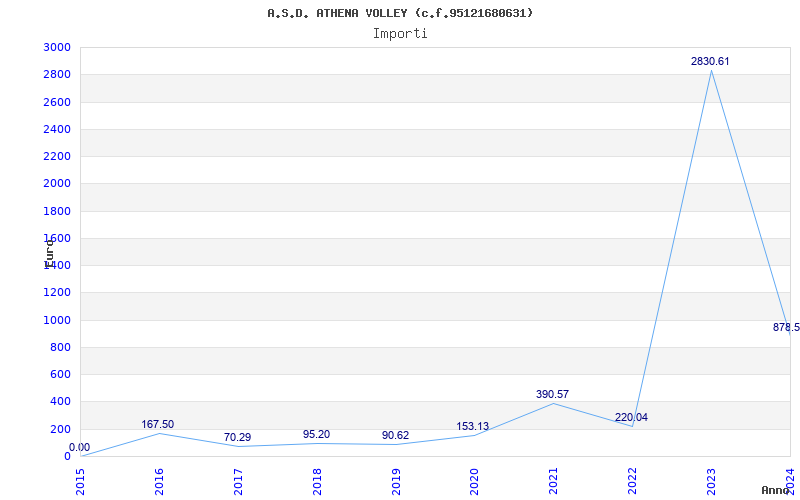Image resolution: width=800 pixels, height=500 pixels.
Task: Select the 153.13 data label
Action: [472, 426]
